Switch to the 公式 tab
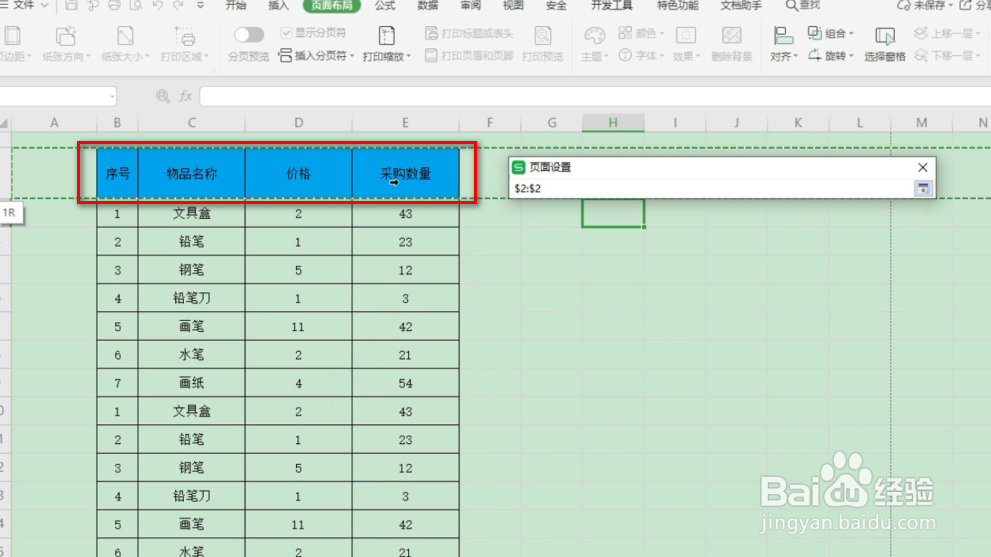 (385, 5)
